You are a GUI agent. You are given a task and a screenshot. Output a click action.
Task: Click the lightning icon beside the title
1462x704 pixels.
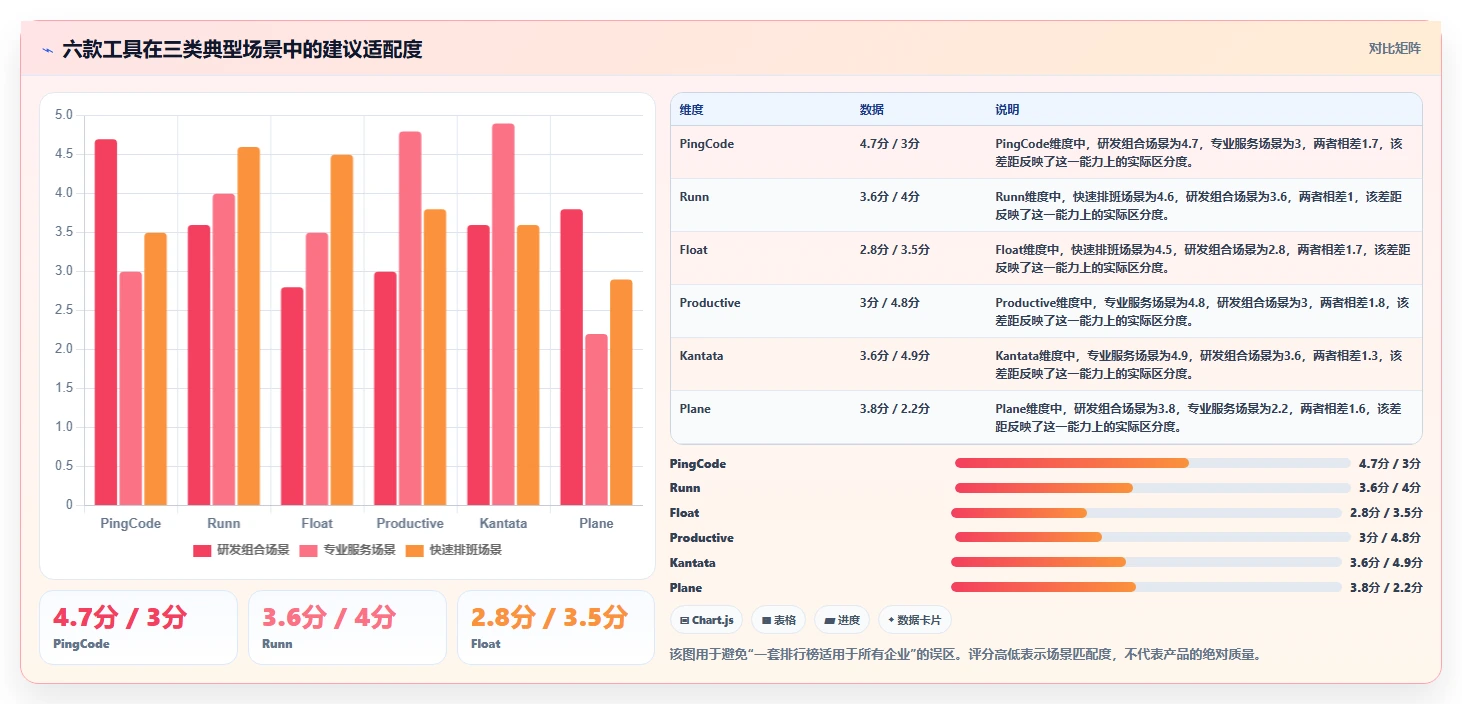pyautogui.click(x=47, y=49)
